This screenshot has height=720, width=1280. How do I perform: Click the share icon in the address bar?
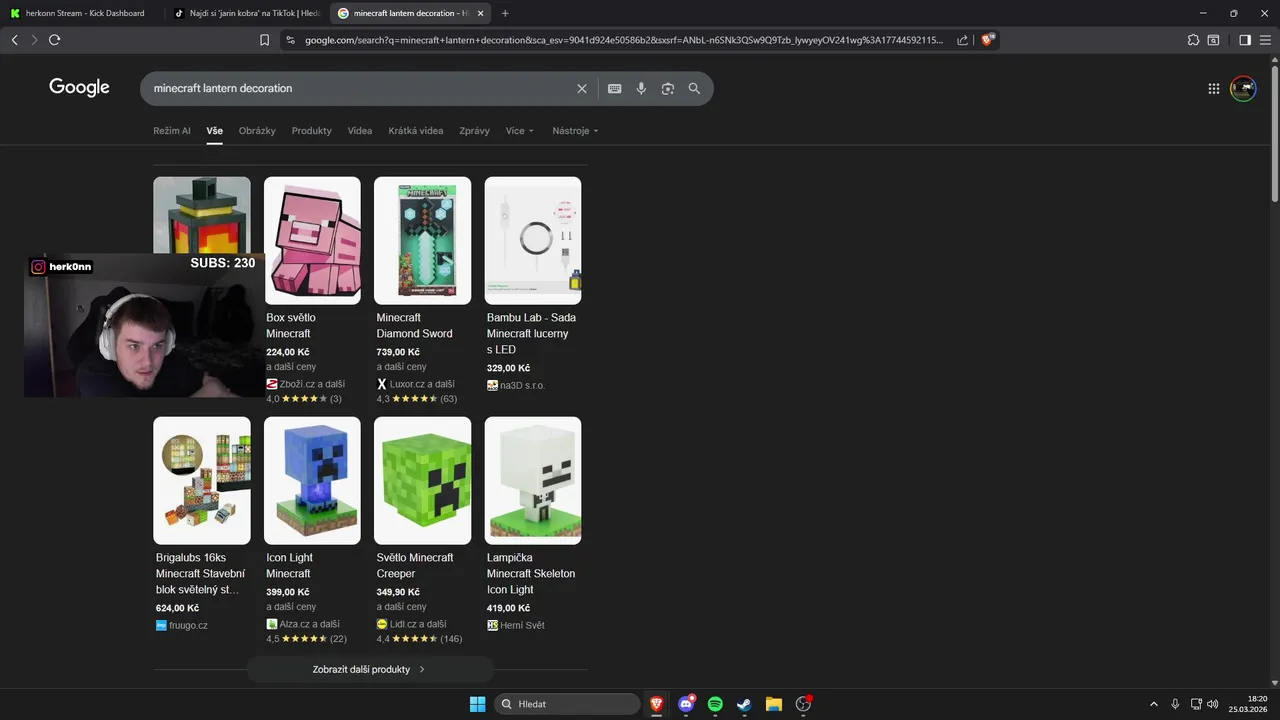point(962,40)
